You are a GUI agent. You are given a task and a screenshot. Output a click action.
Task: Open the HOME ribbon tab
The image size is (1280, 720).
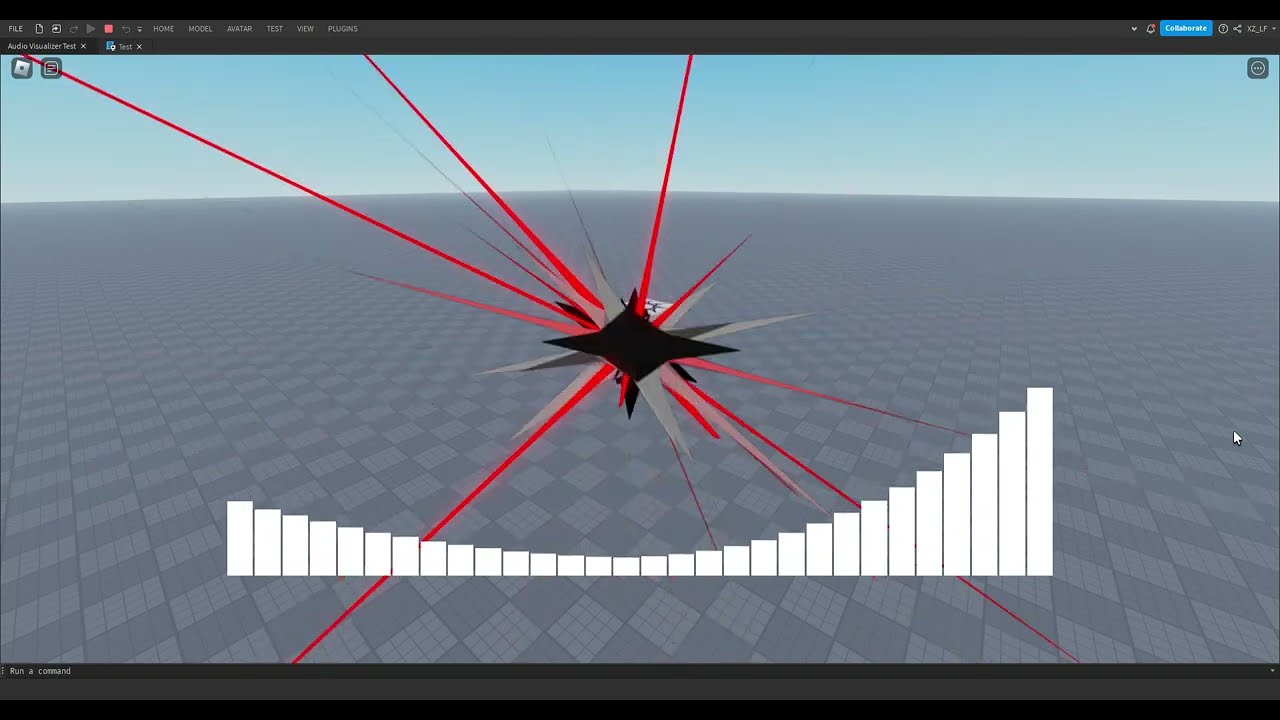coord(163,29)
